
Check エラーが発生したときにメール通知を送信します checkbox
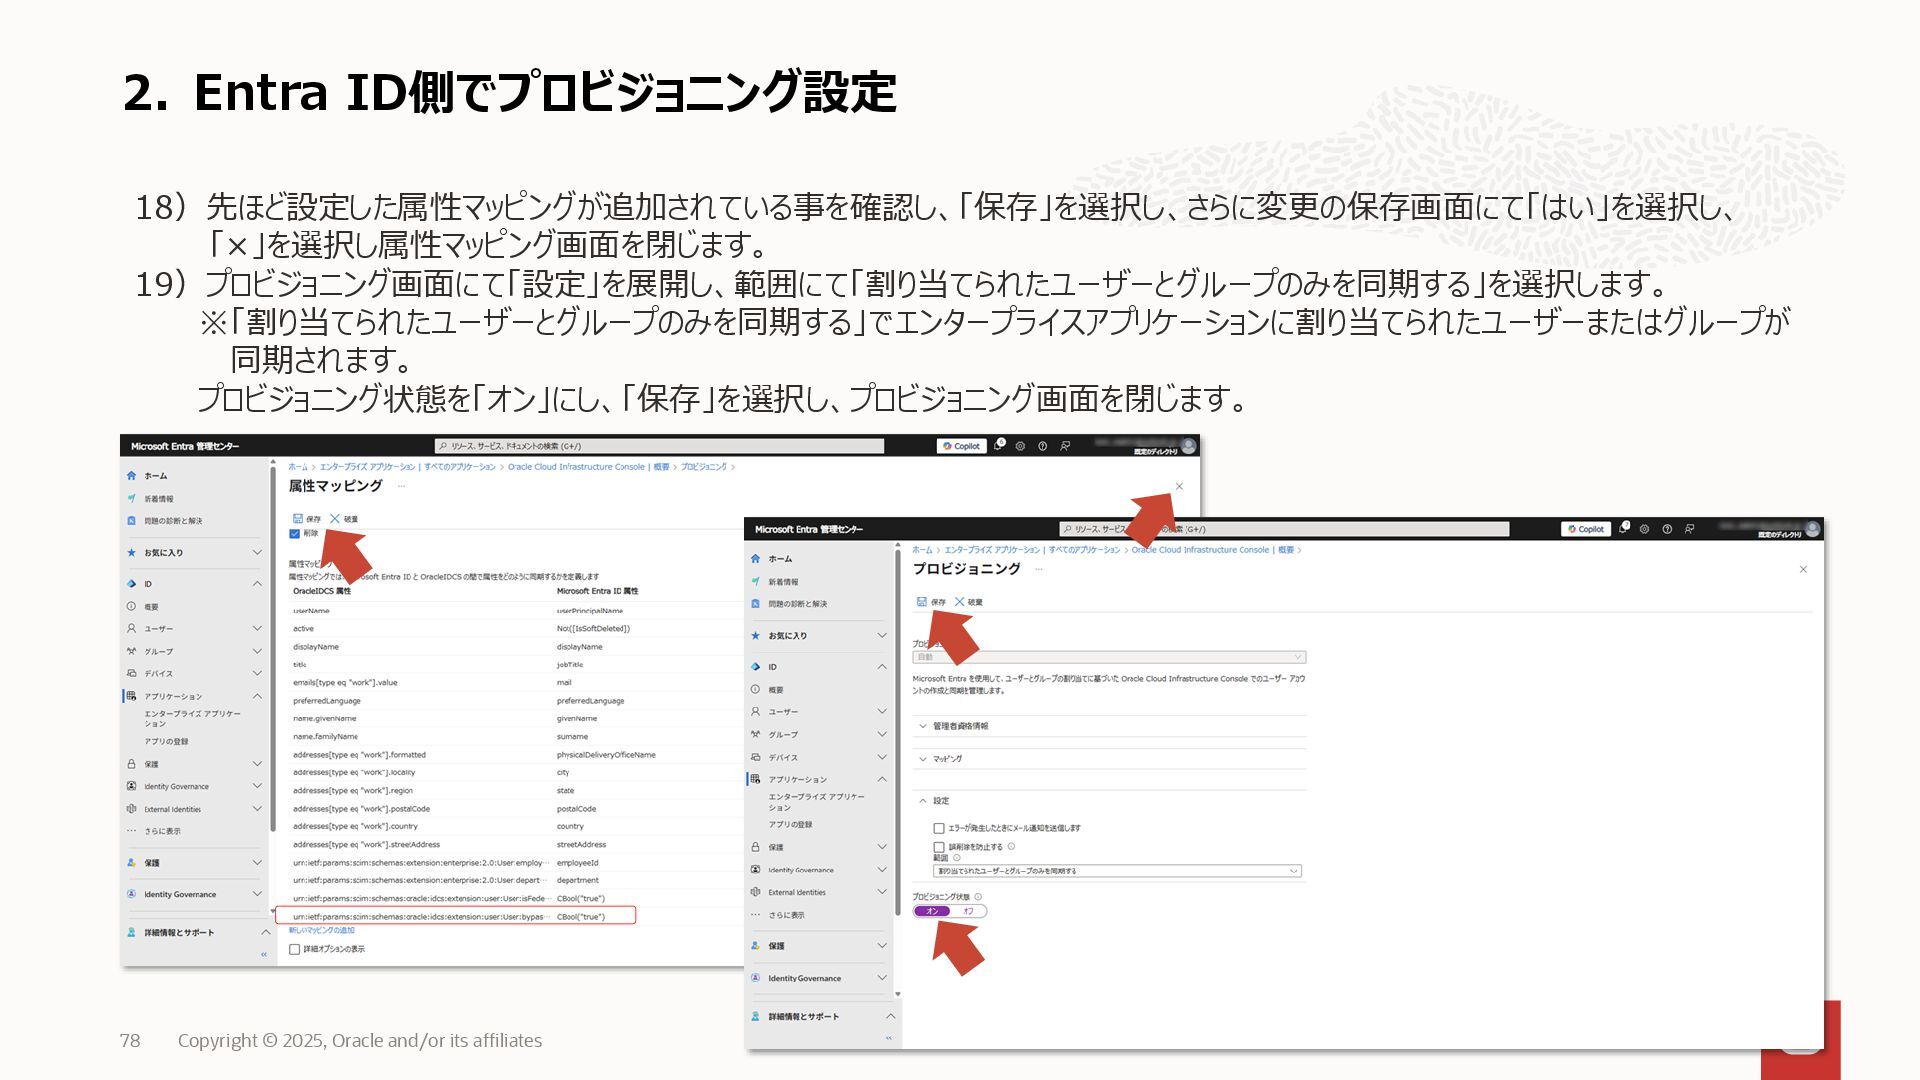(939, 828)
